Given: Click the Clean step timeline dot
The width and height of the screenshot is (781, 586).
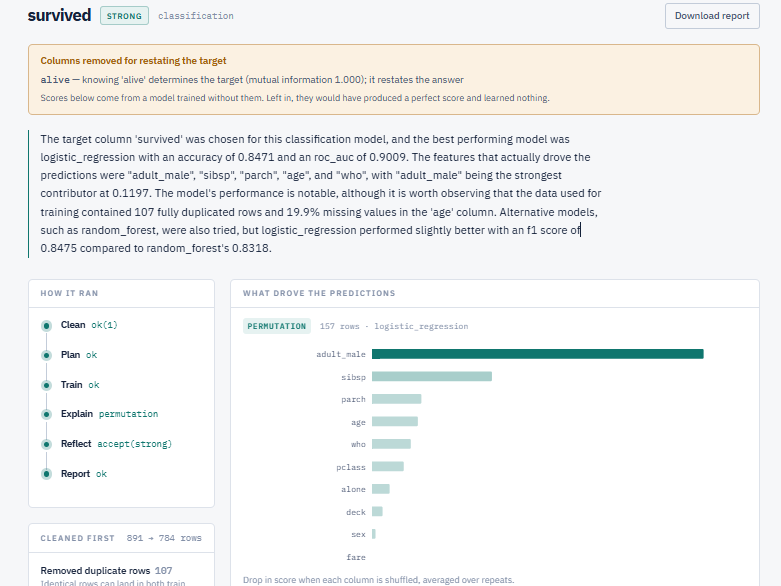Looking at the screenshot, I should click(46, 326).
